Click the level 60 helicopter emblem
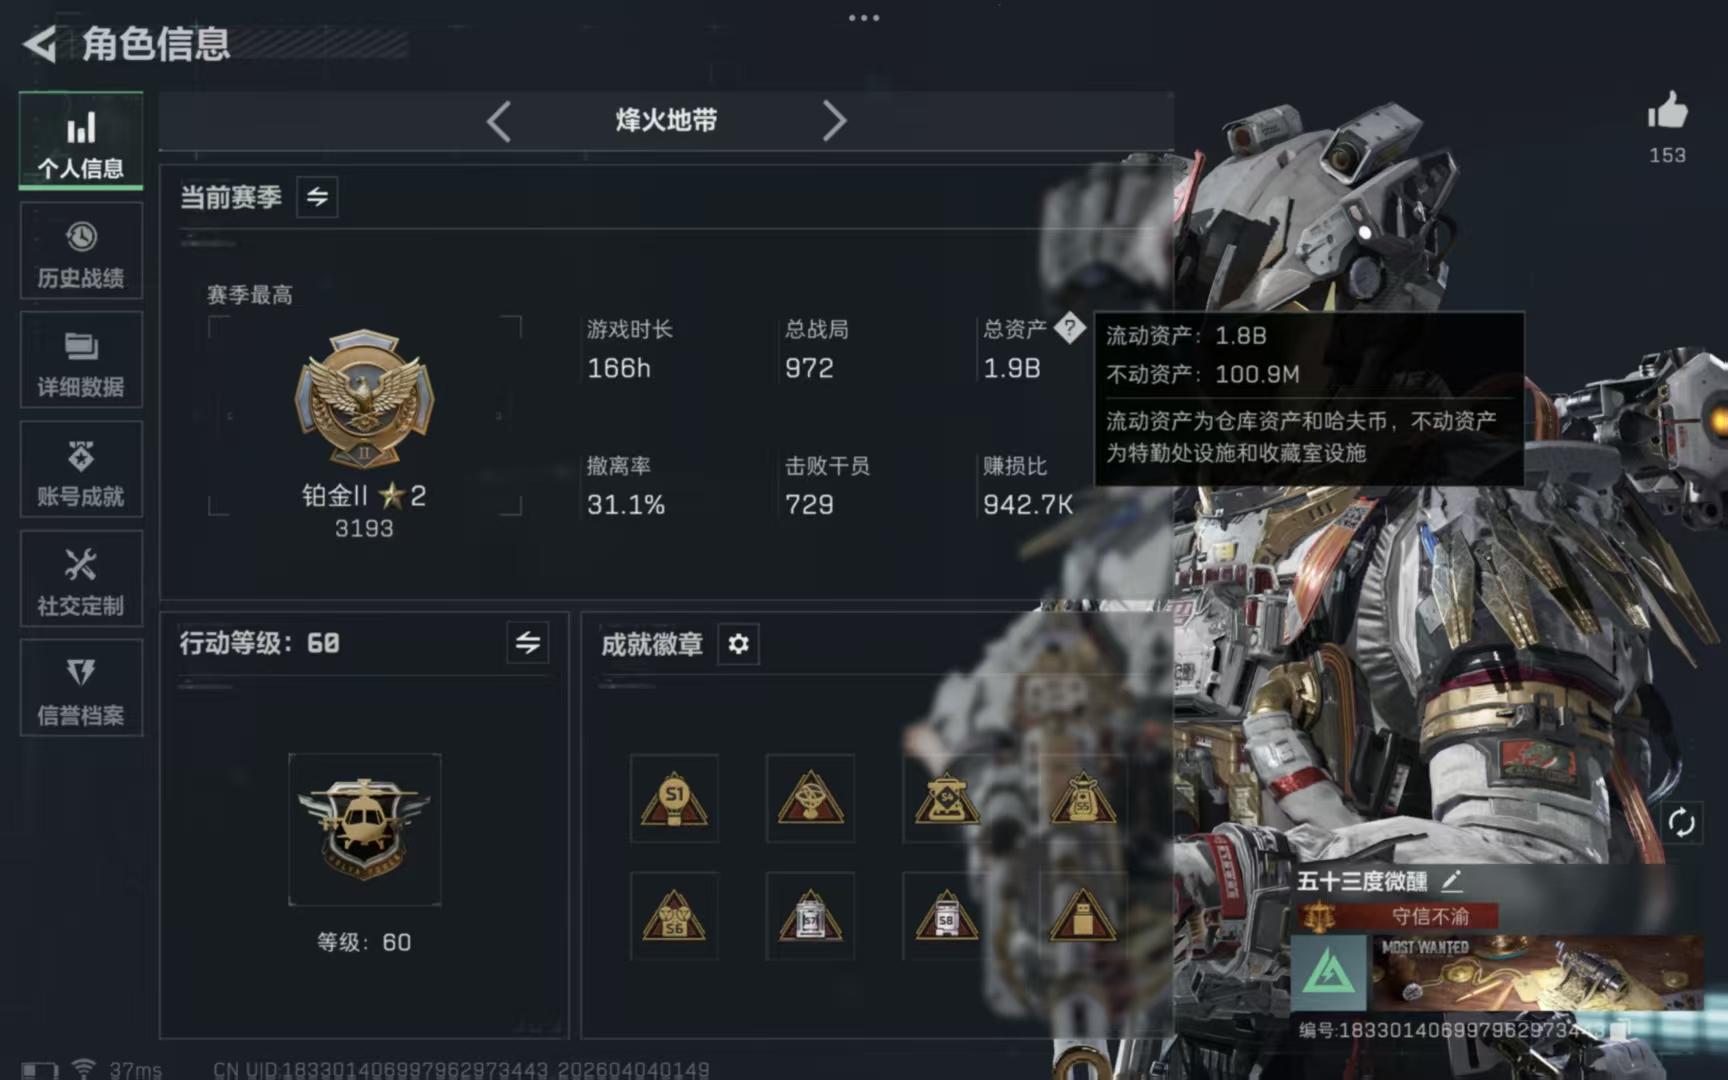The height and width of the screenshot is (1080, 1728). (364, 829)
